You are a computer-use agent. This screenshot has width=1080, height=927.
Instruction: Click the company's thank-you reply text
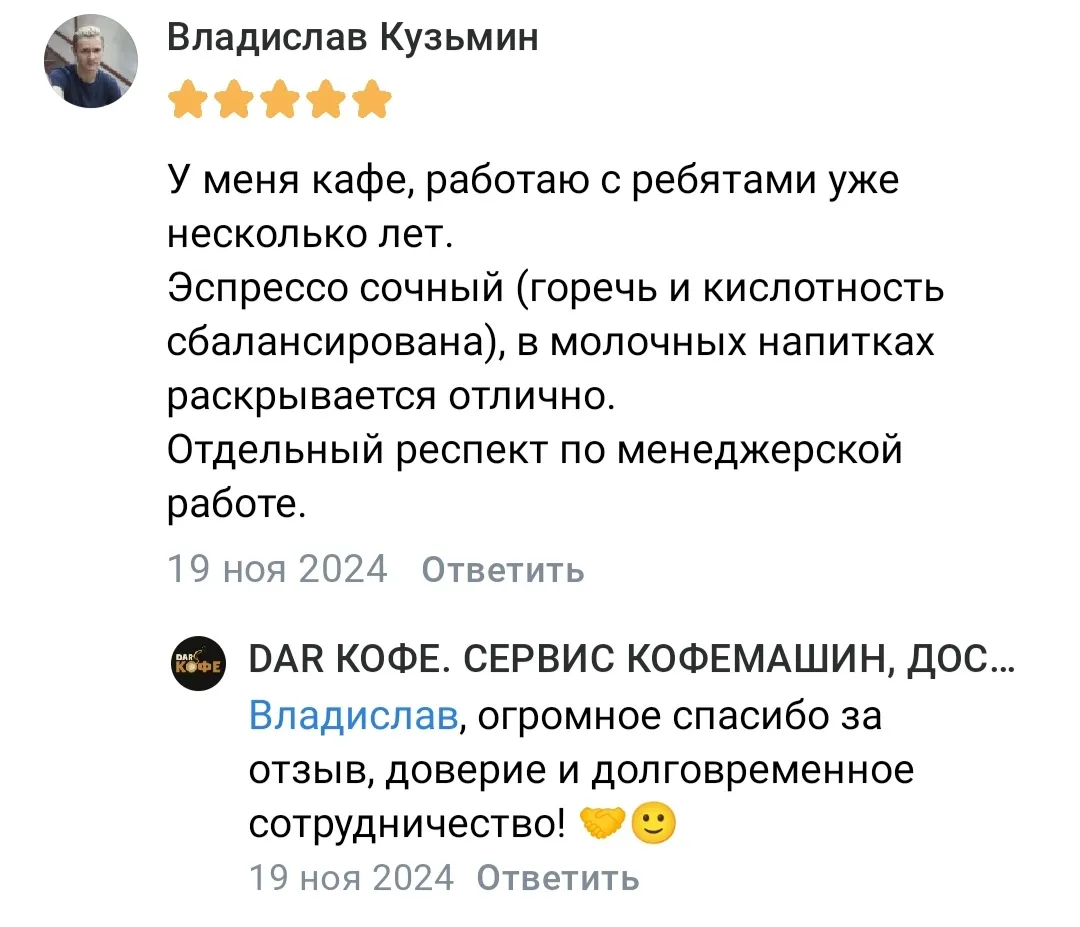click(x=580, y=771)
